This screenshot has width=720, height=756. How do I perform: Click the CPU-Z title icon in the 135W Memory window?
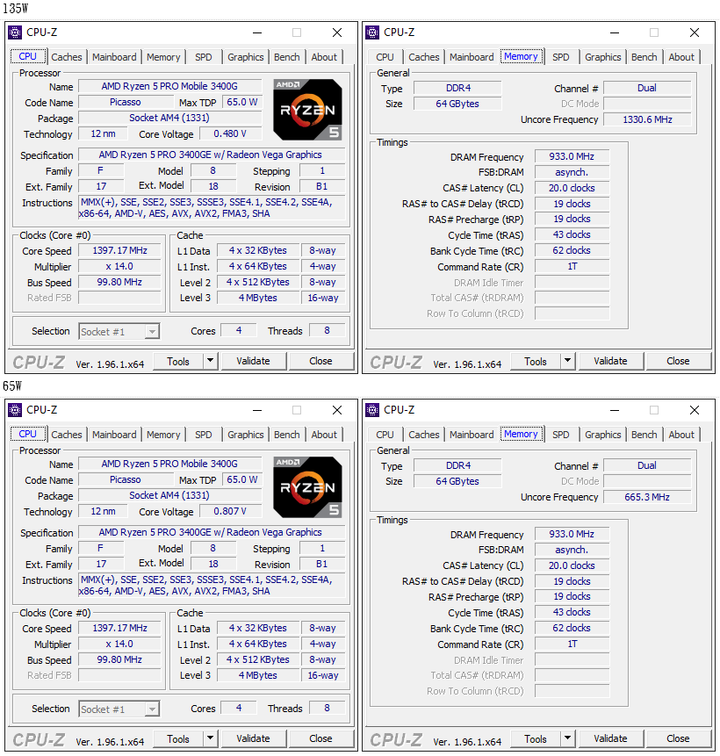pyautogui.click(x=372, y=32)
